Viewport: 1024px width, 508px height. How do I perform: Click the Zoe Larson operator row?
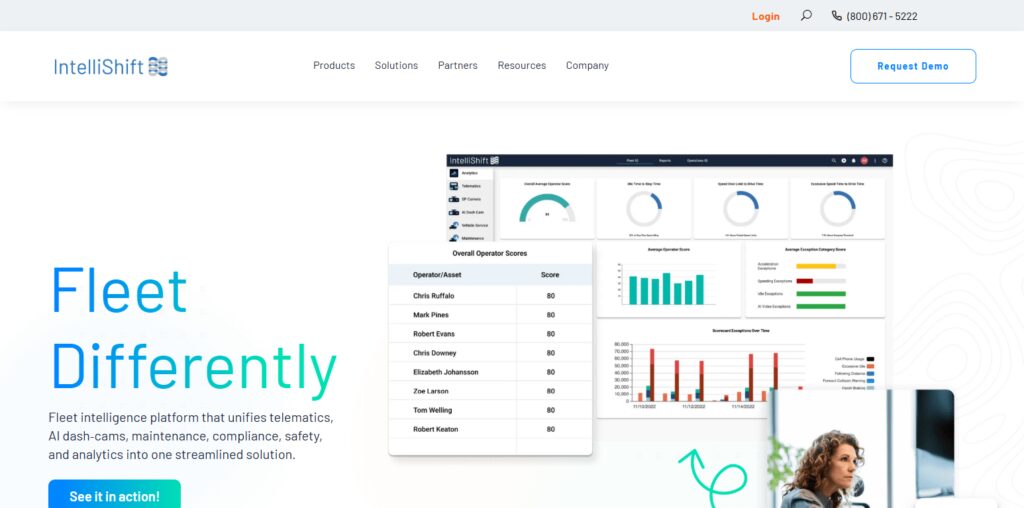coord(490,390)
